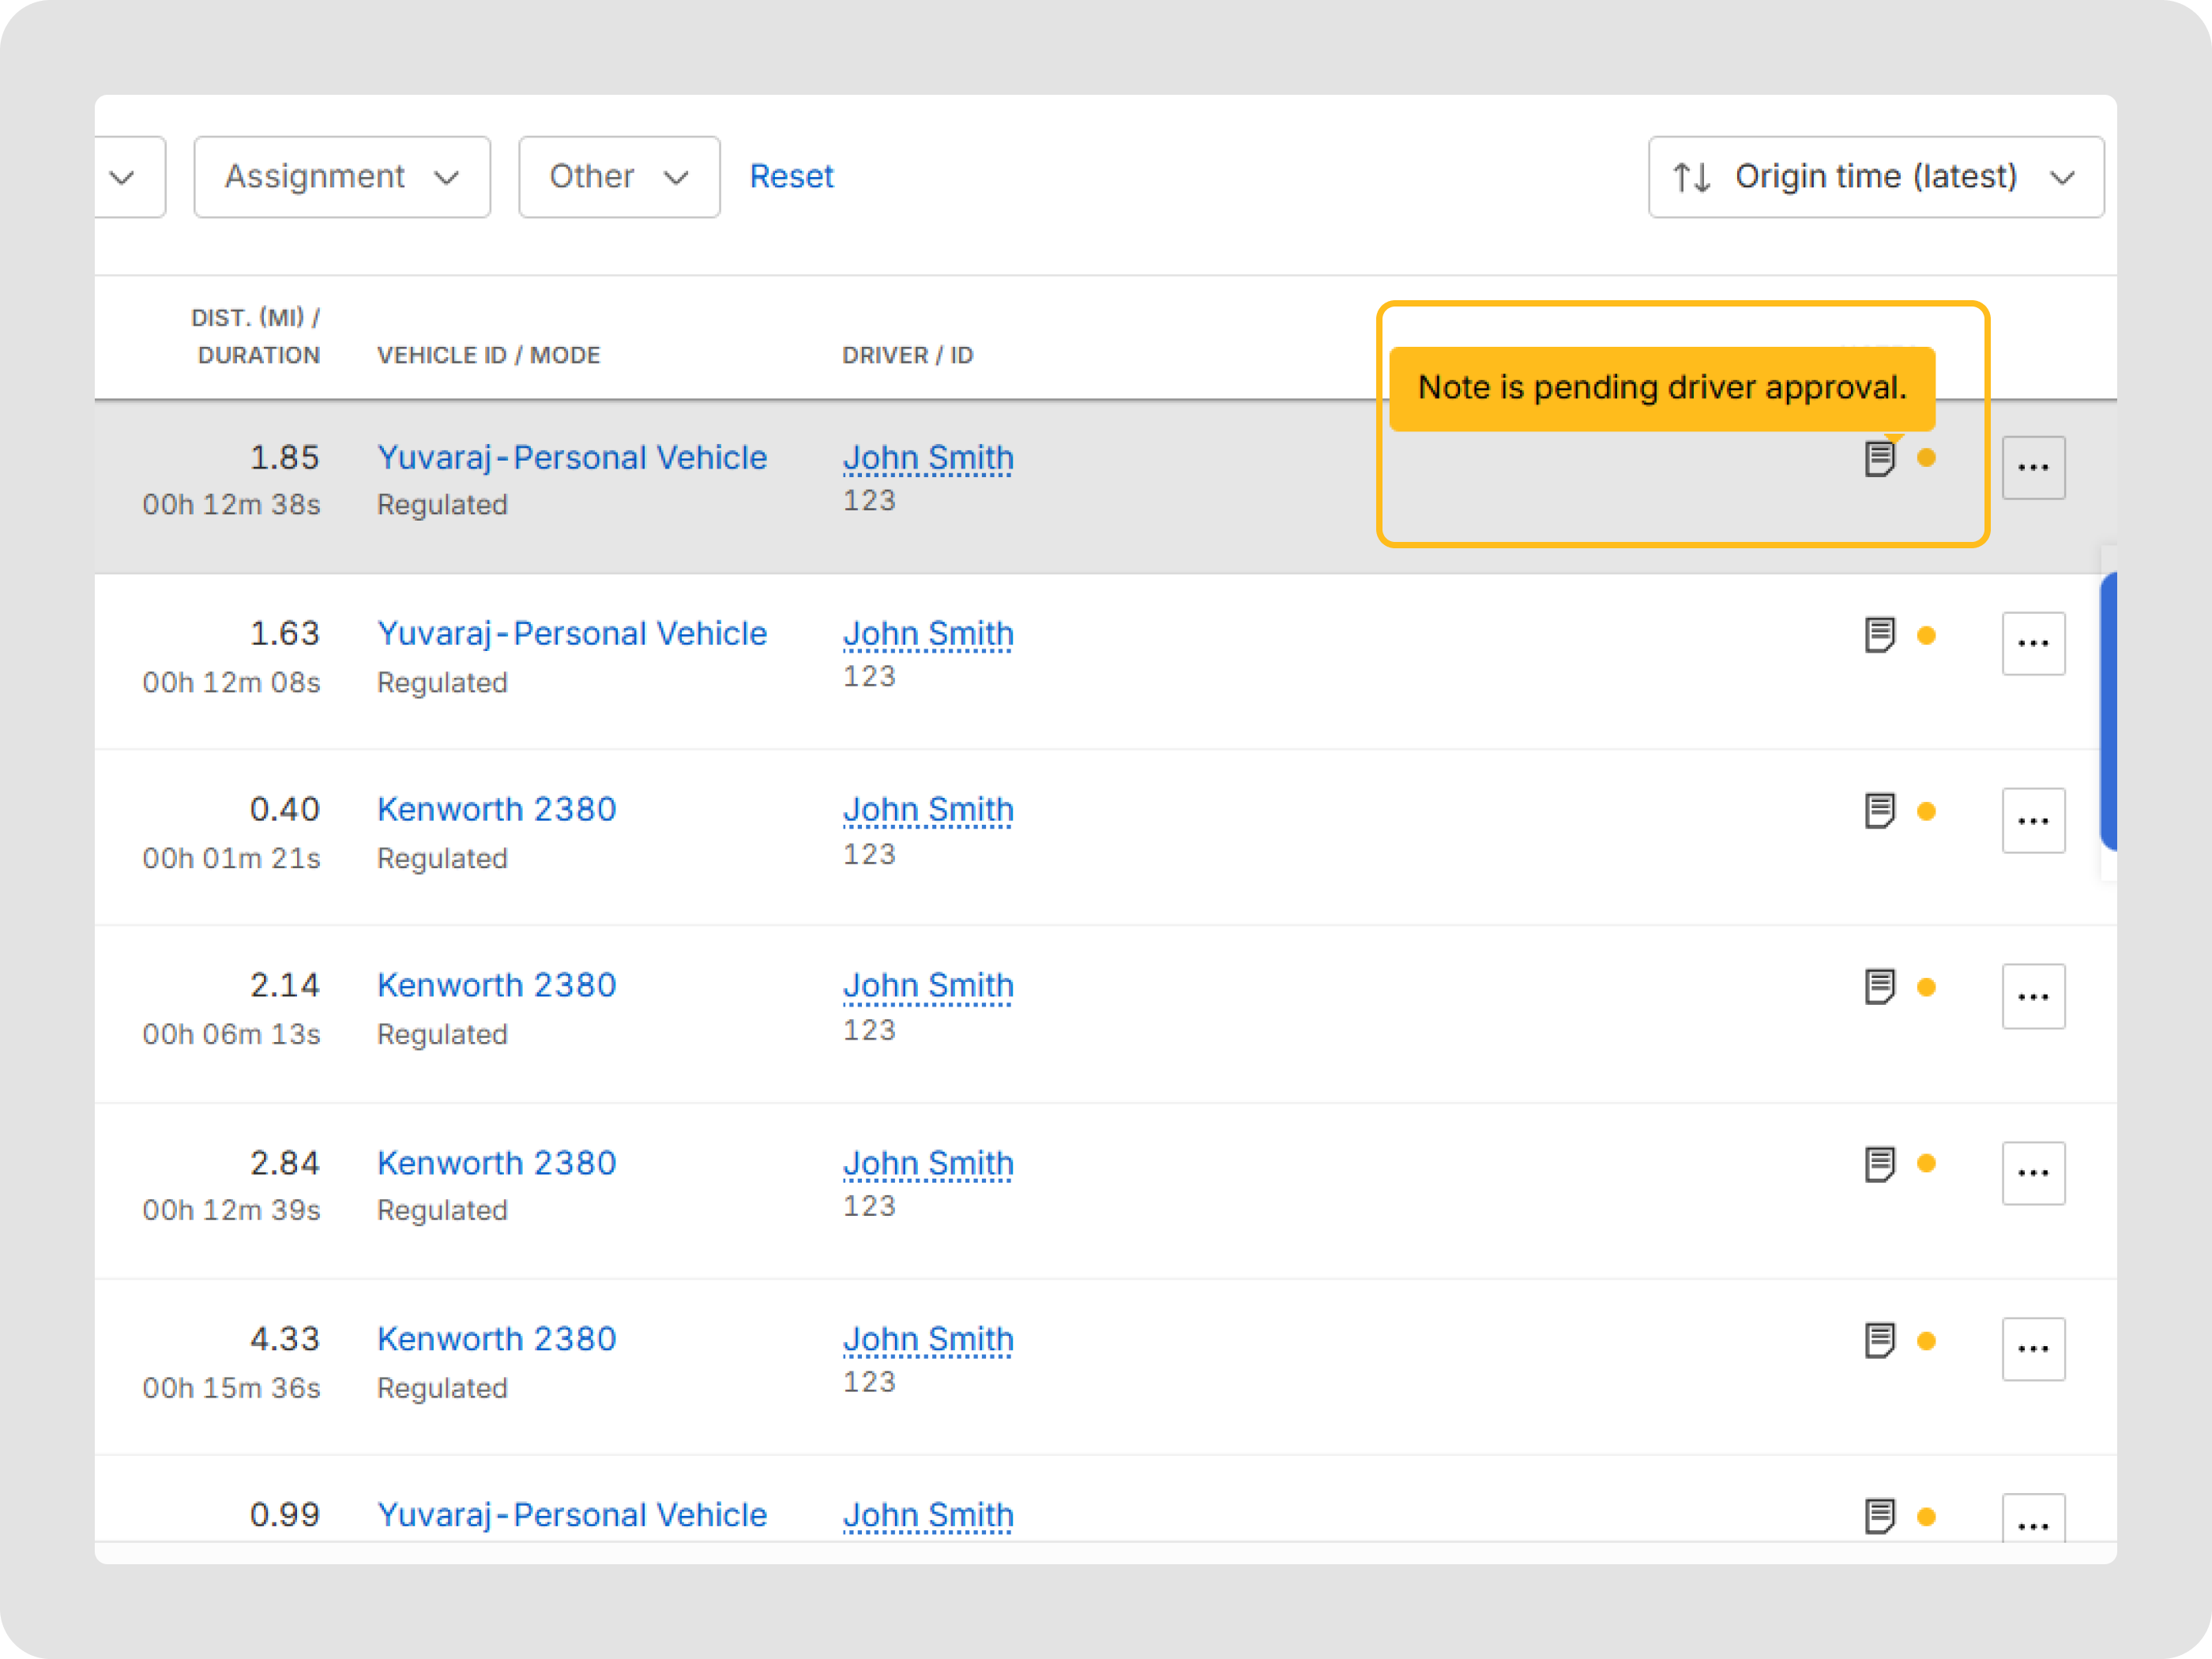Open note icon for 1.63 mile trip
The image size is (2212, 1659).
click(1880, 635)
